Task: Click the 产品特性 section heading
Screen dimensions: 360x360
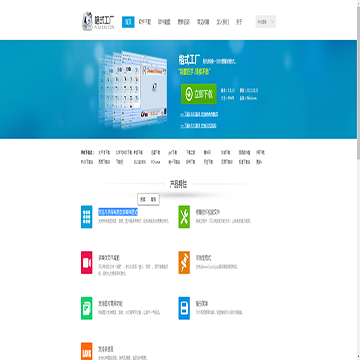Action: (x=178, y=184)
